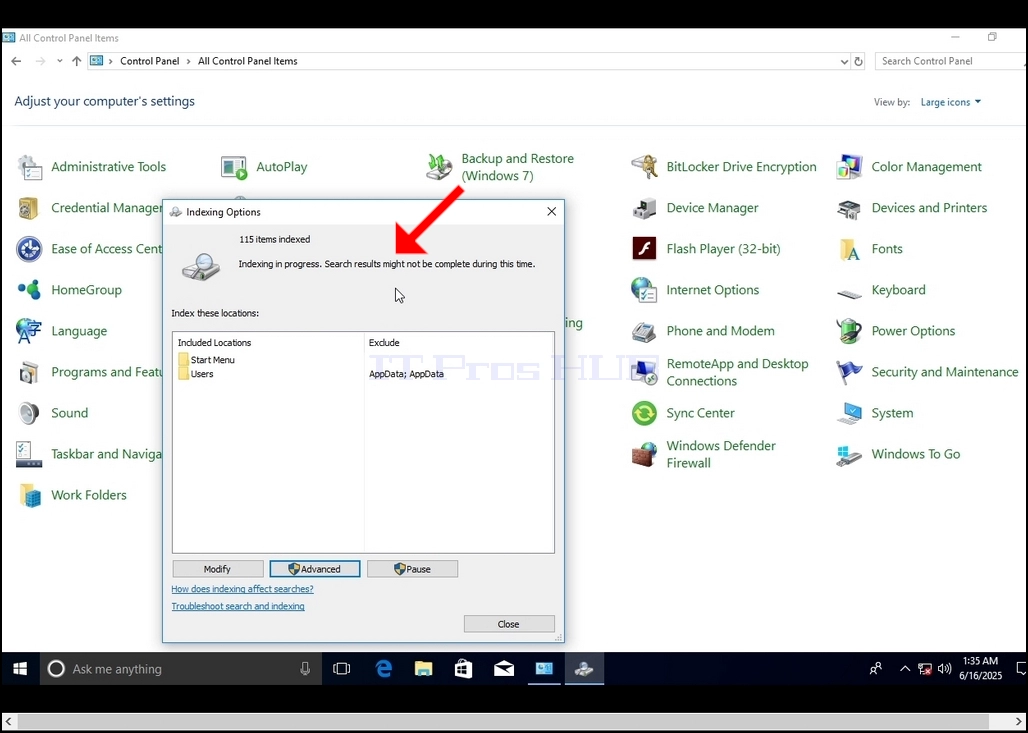
Task: Click the volume speaker tray icon
Action: [x=944, y=669]
